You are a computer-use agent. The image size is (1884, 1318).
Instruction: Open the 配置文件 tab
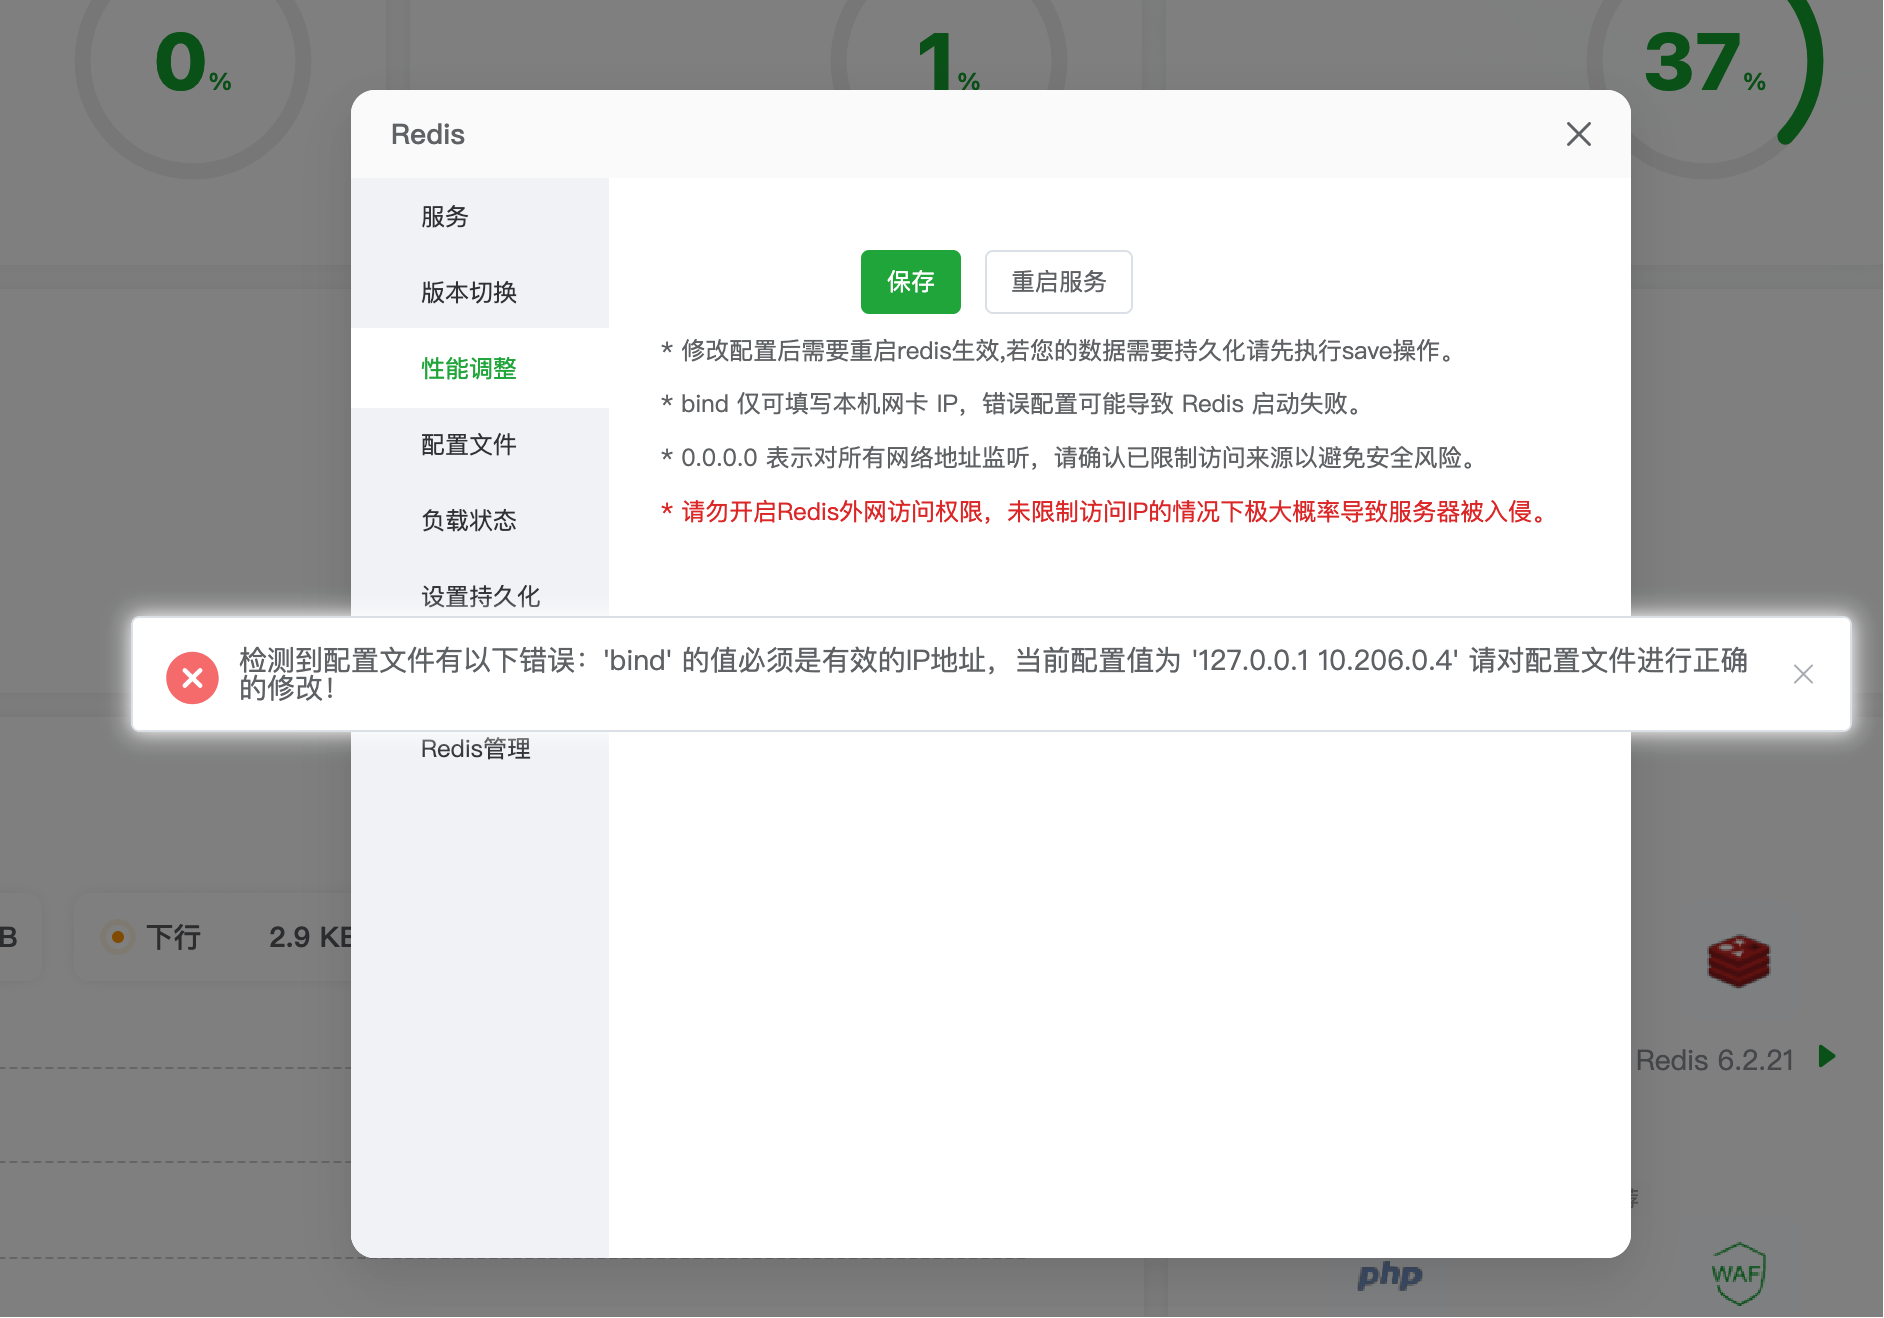(480, 444)
